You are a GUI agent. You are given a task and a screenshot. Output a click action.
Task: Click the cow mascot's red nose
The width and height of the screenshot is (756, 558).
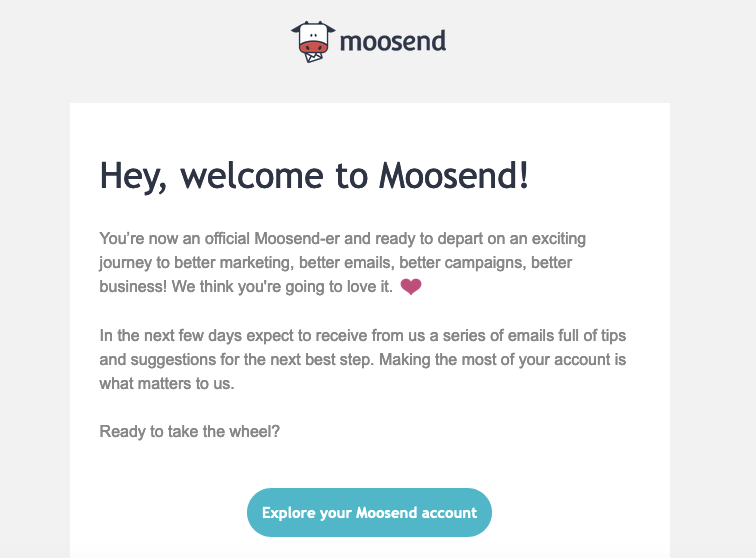point(312,46)
